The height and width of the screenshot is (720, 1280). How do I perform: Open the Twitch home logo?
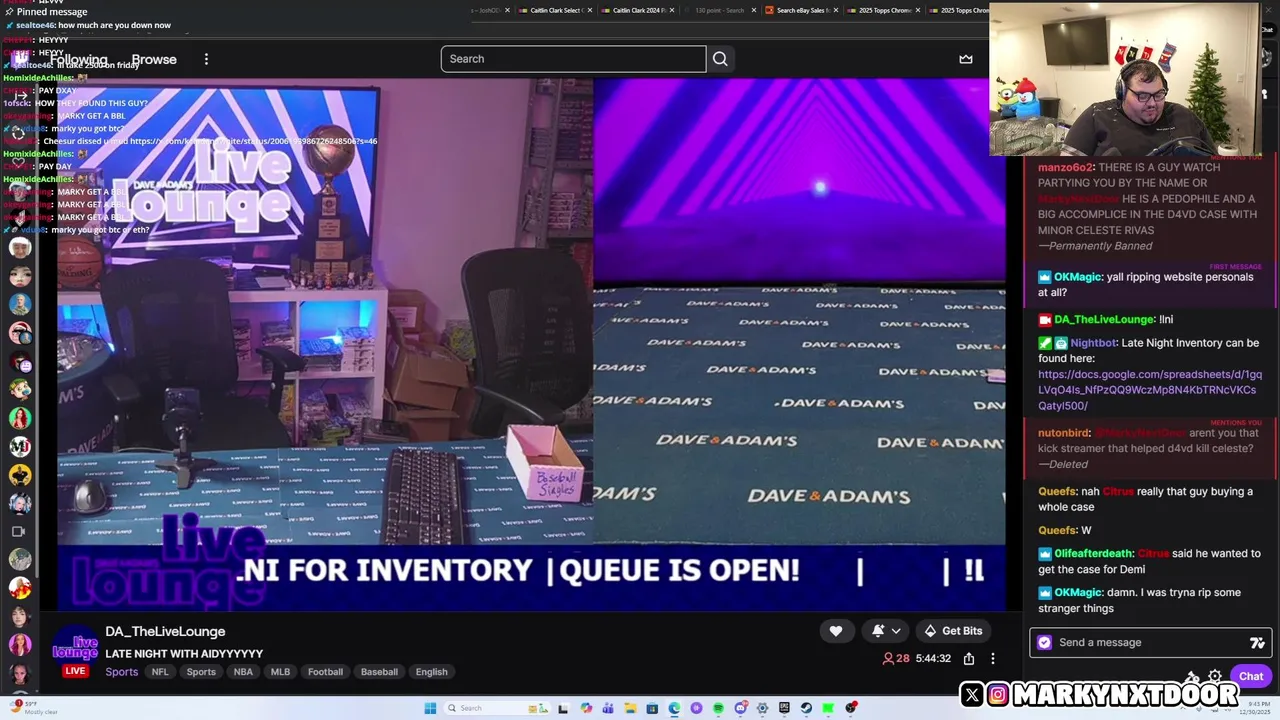point(20,59)
